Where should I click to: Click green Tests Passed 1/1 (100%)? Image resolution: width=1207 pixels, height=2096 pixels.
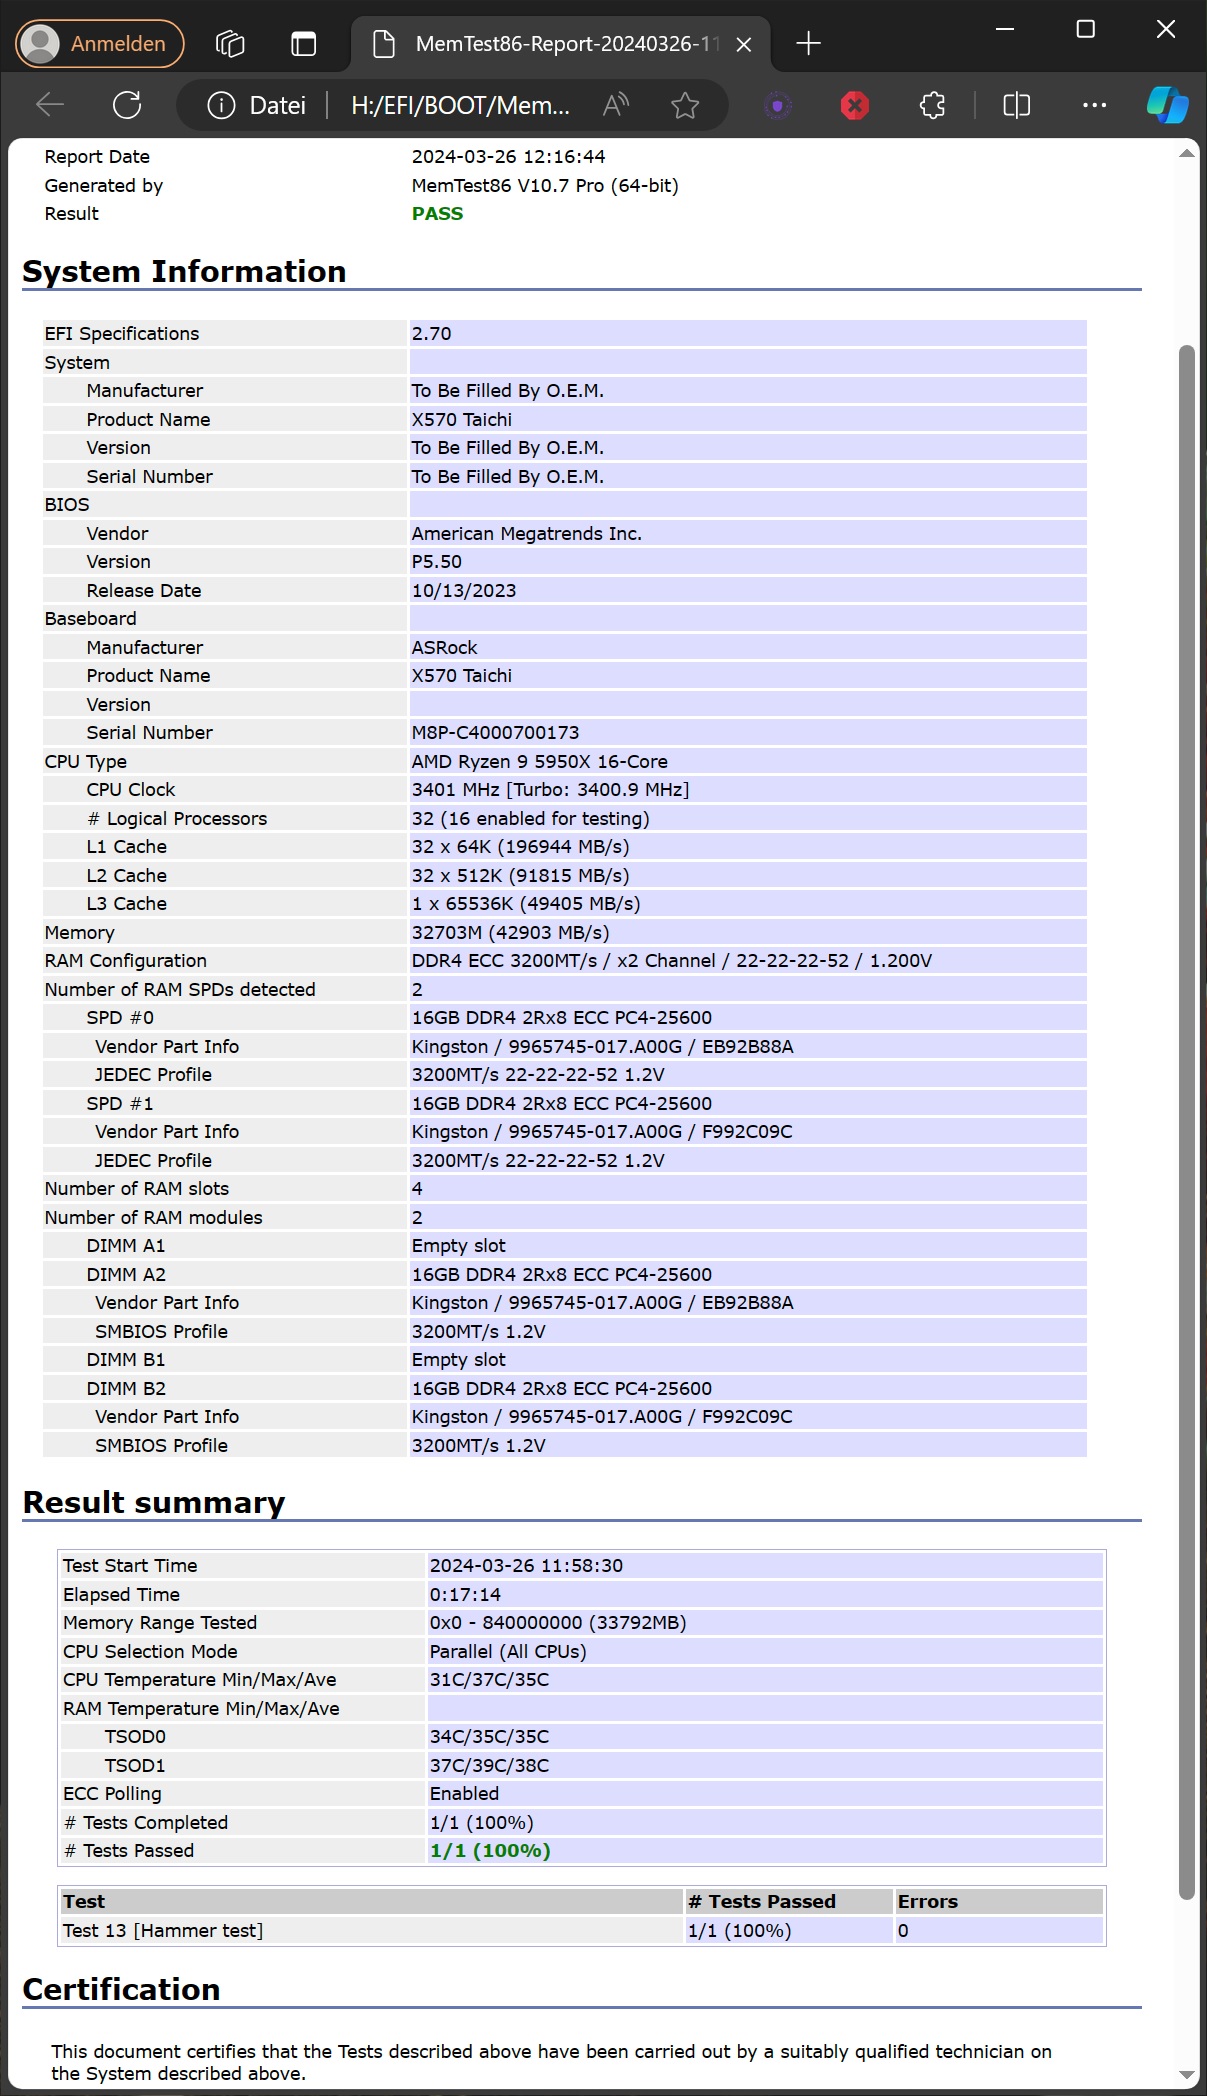point(490,1851)
